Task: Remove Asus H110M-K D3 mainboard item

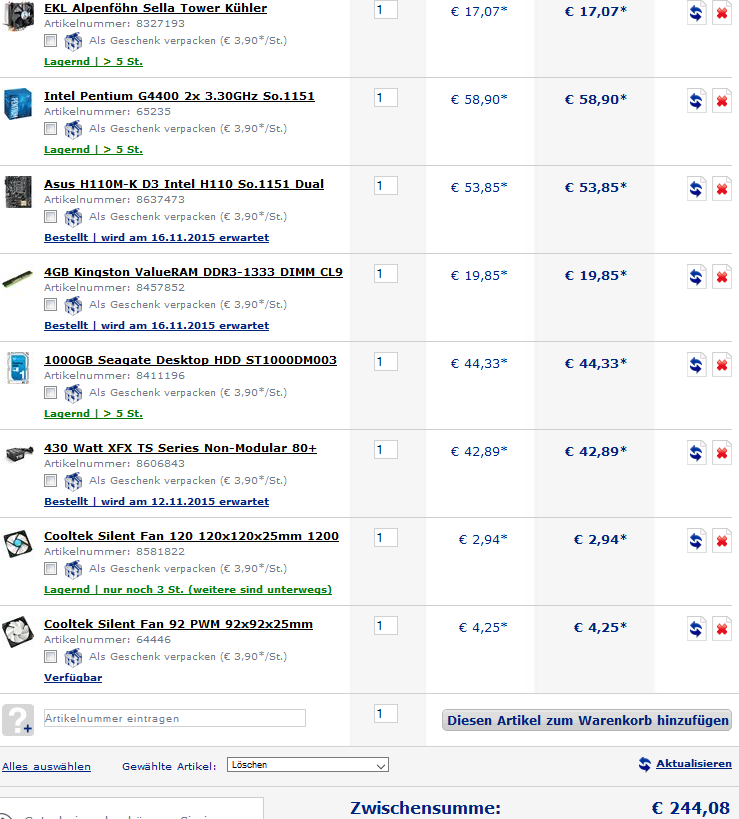Action: [722, 189]
